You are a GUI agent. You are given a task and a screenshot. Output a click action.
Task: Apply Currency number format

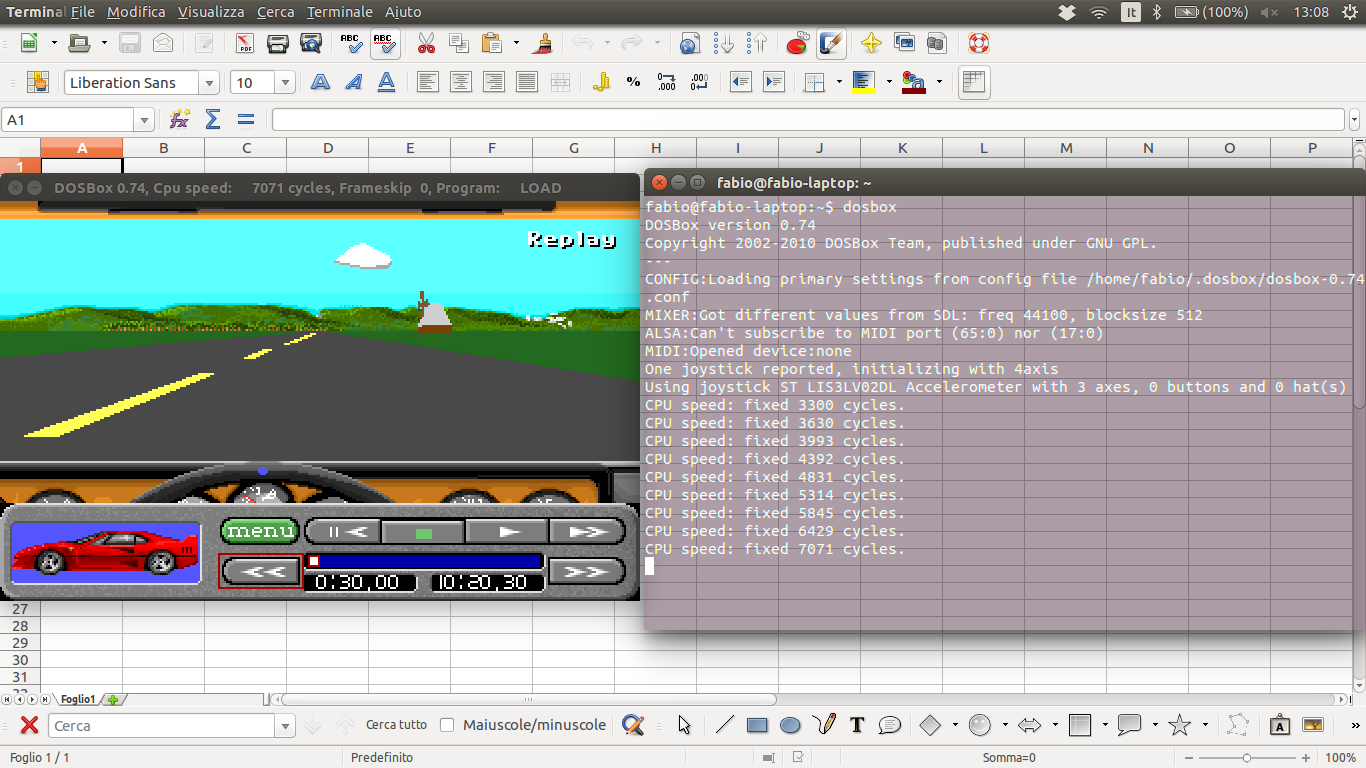click(x=601, y=82)
